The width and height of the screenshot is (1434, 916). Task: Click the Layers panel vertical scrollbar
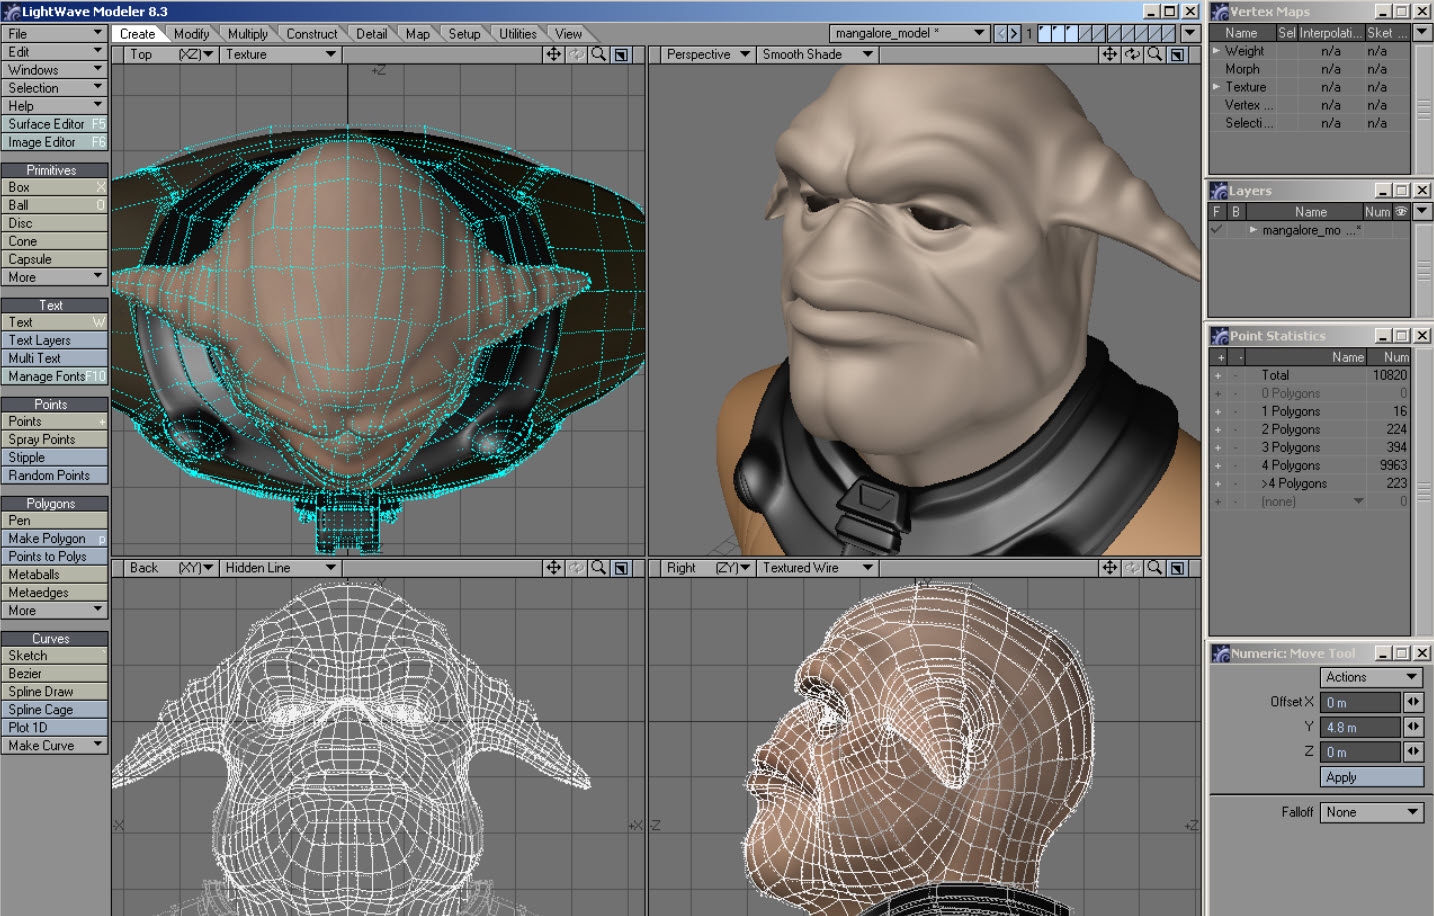1422,270
